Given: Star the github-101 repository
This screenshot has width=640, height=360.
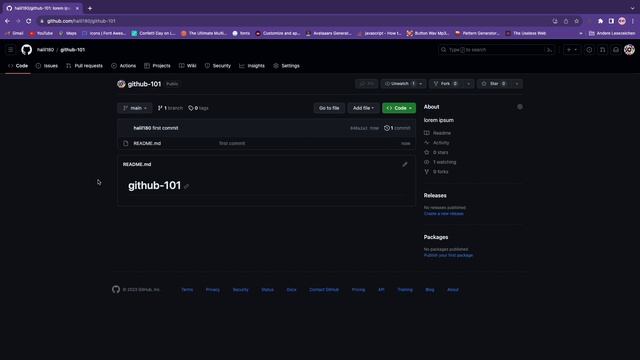Looking at the screenshot, I should click(x=494, y=84).
